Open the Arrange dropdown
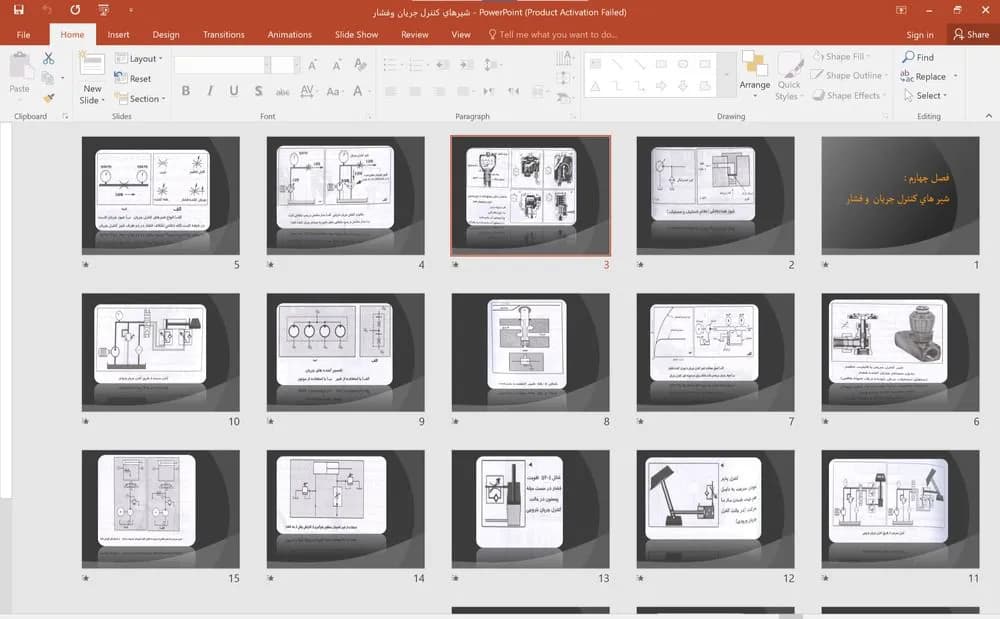 pyautogui.click(x=754, y=76)
